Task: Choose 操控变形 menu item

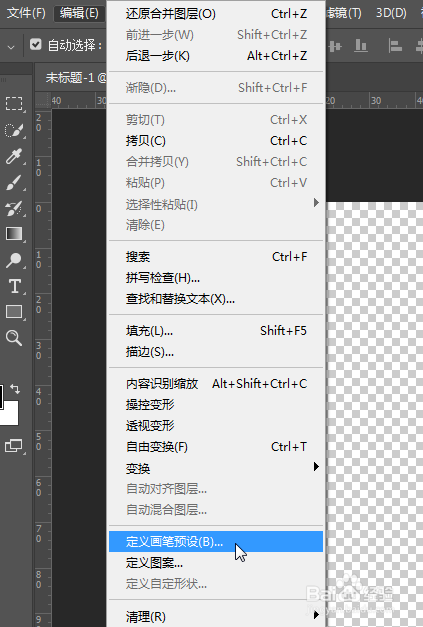Action: pos(216,405)
